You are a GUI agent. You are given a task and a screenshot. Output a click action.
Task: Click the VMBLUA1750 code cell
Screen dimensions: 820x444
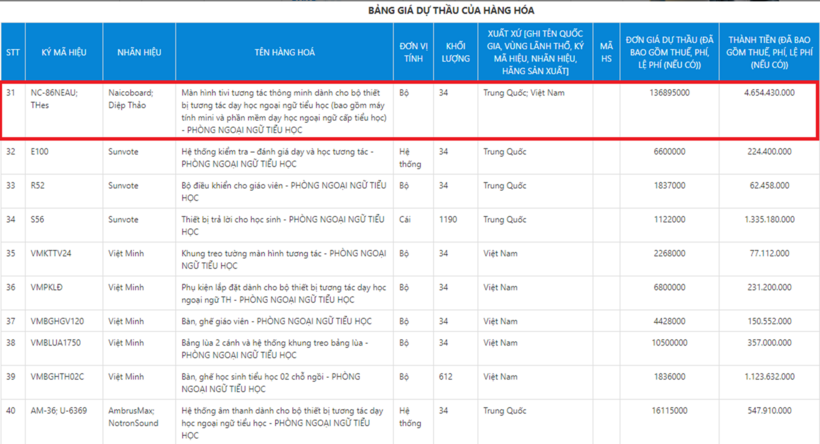coord(57,343)
